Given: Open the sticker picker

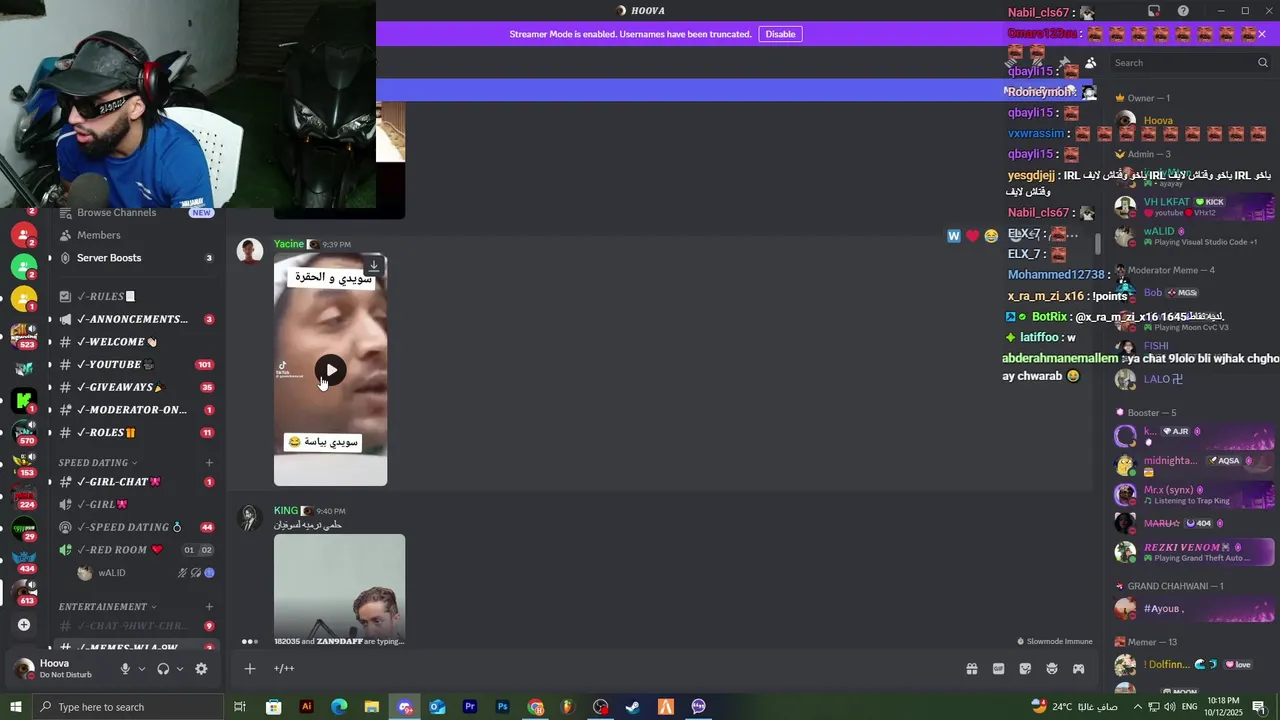Looking at the screenshot, I should click(1025, 669).
